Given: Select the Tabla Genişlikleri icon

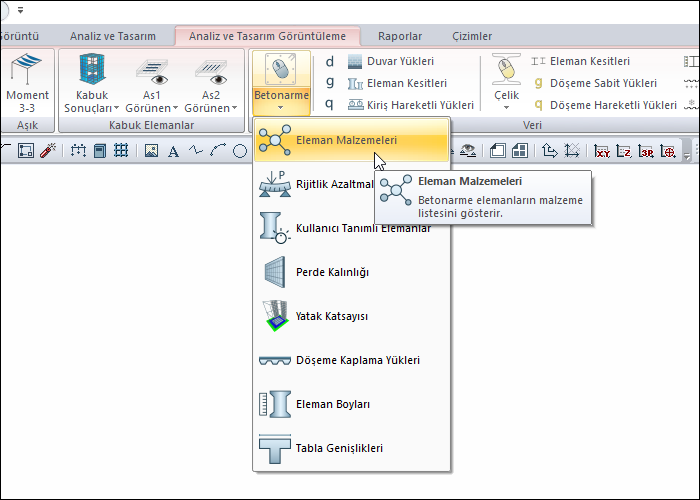Looking at the screenshot, I should (x=272, y=448).
